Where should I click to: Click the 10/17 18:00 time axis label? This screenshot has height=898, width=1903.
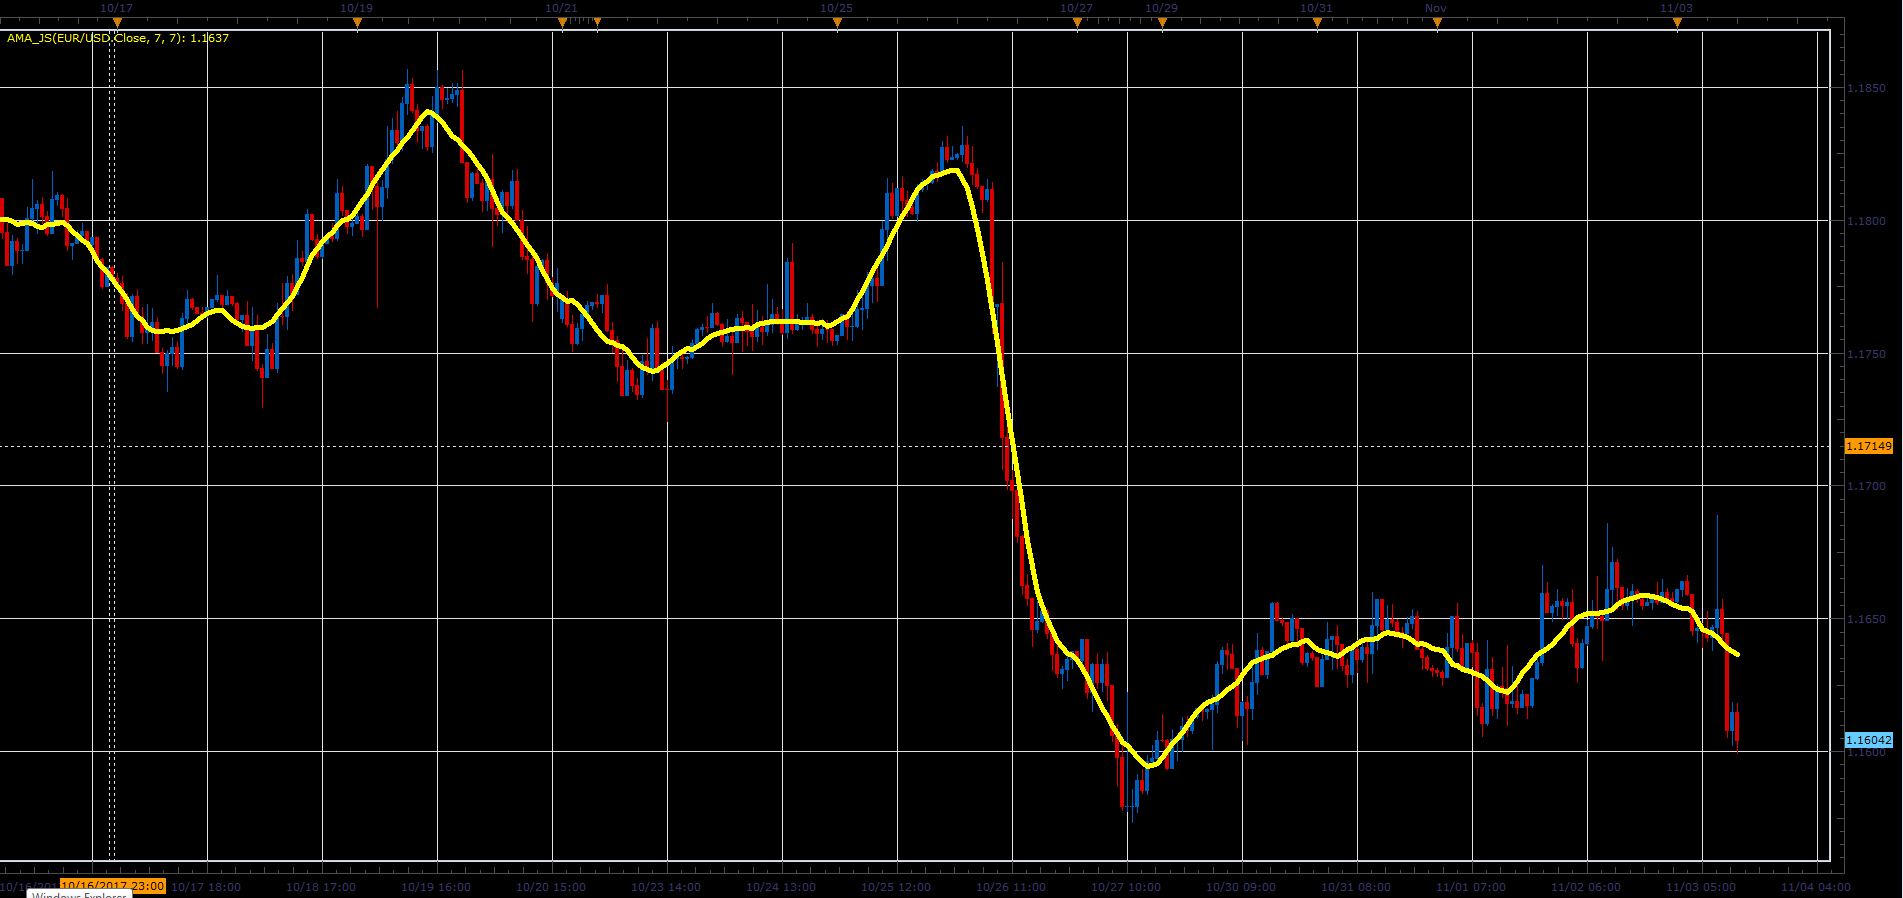tap(206, 887)
